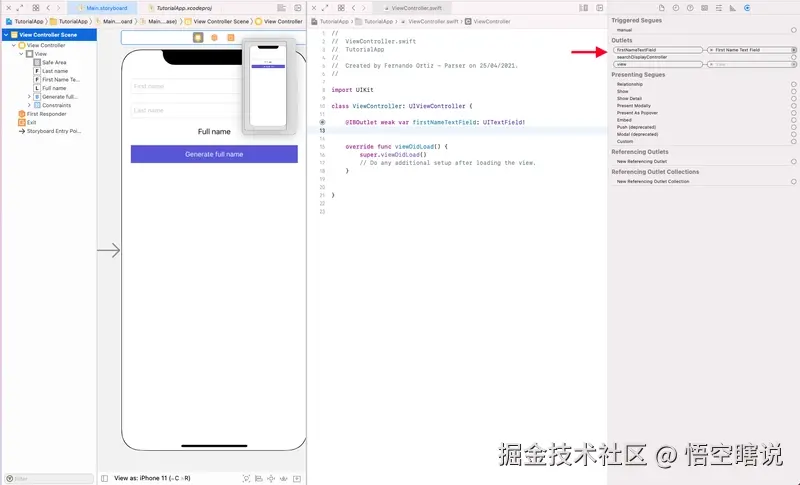The height and width of the screenshot is (485, 800).
Task: Open the View as: iPhone 11 device selector
Action: tap(152, 478)
